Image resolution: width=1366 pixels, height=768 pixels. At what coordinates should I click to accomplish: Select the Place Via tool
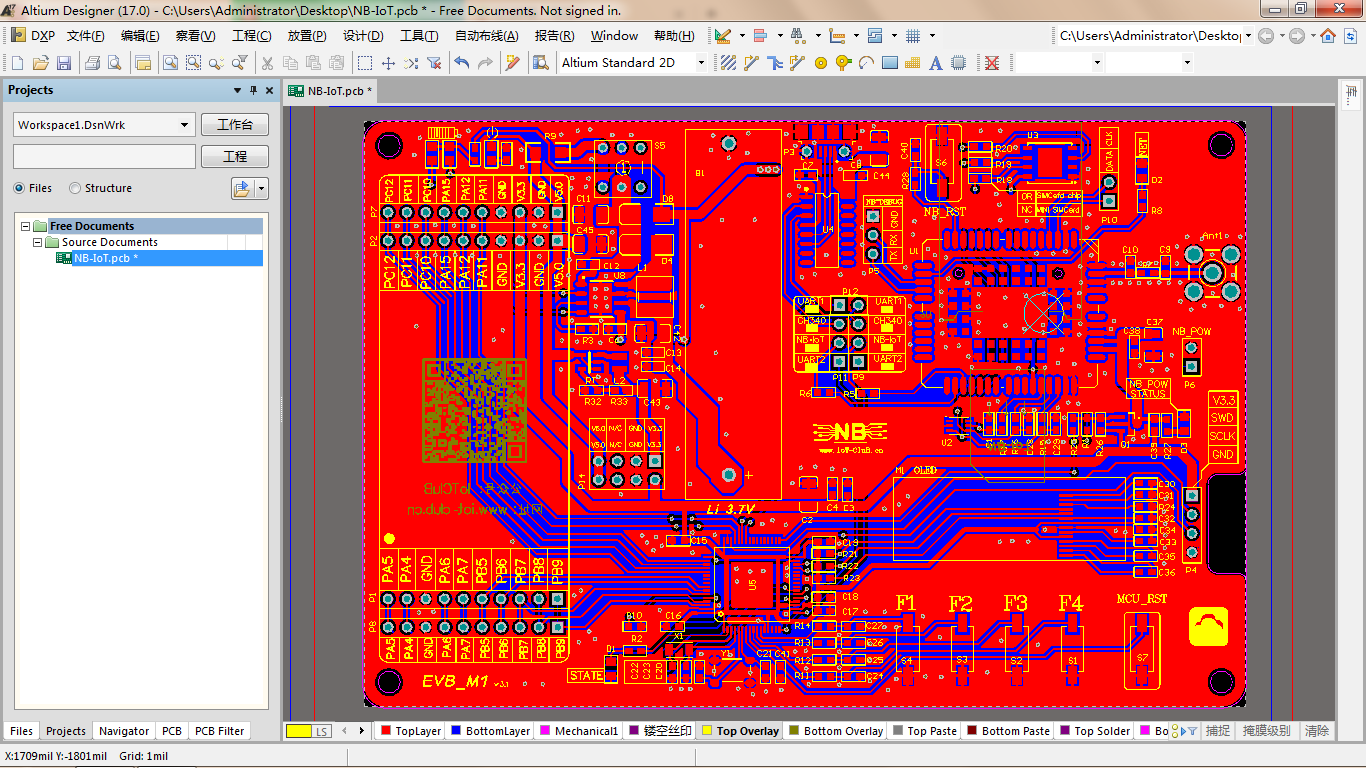[x=843, y=63]
